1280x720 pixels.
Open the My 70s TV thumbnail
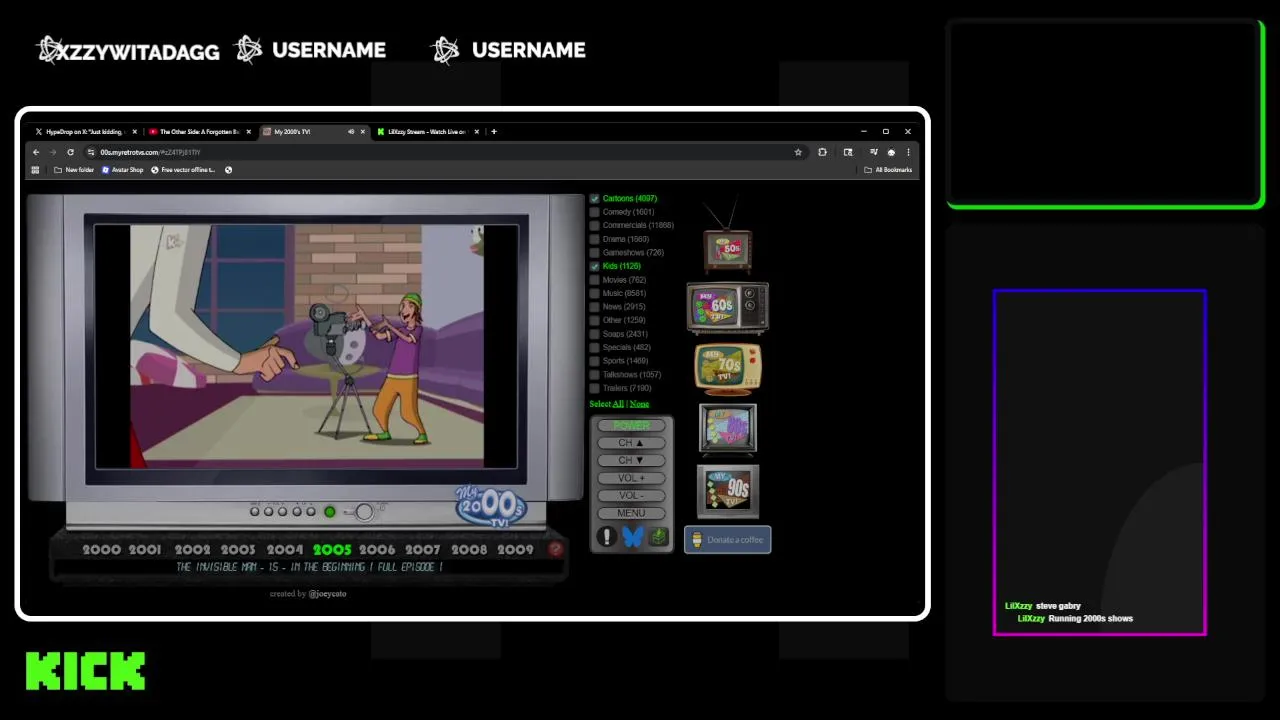click(728, 369)
